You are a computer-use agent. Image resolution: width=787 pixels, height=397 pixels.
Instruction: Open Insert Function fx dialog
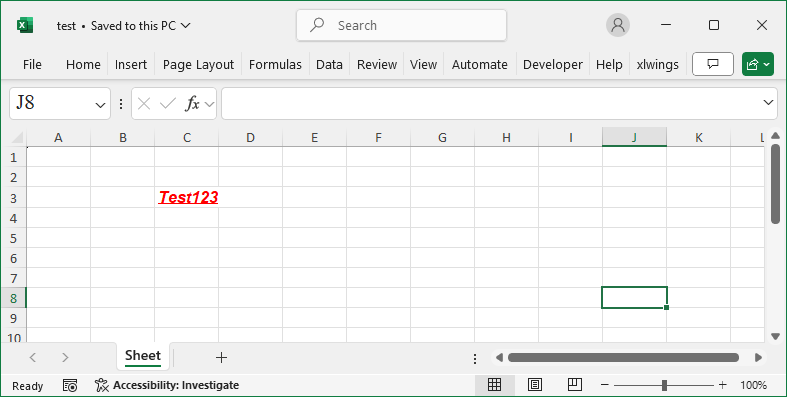pos(193,104)
